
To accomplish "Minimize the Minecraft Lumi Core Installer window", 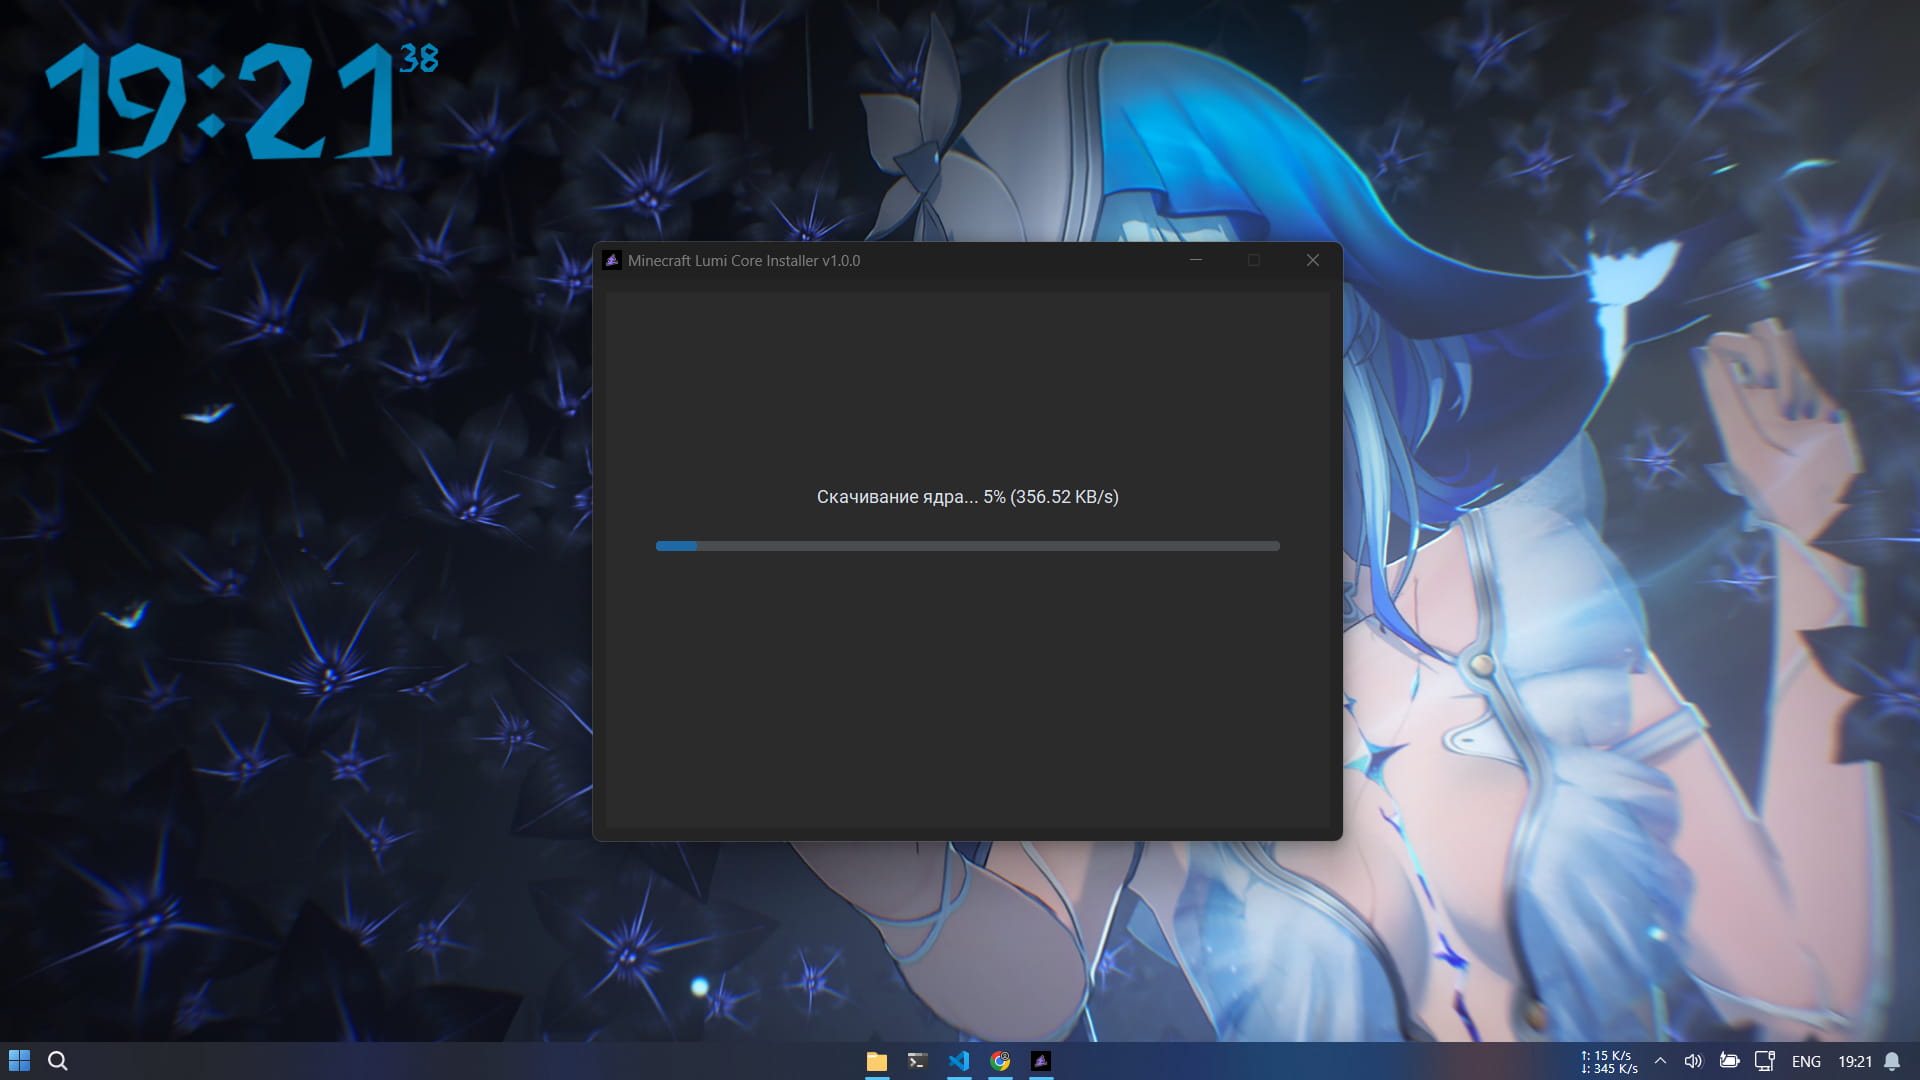I will [x=1197, y=260].
